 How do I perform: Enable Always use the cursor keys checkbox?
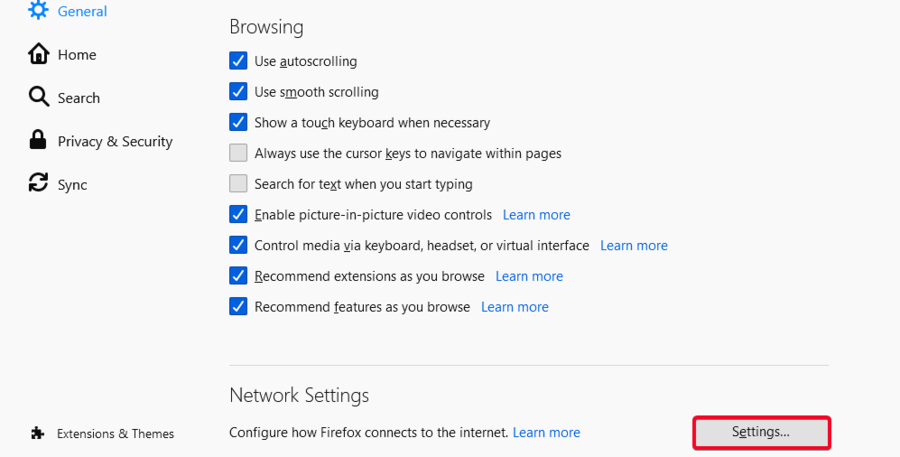pos(238,153)
